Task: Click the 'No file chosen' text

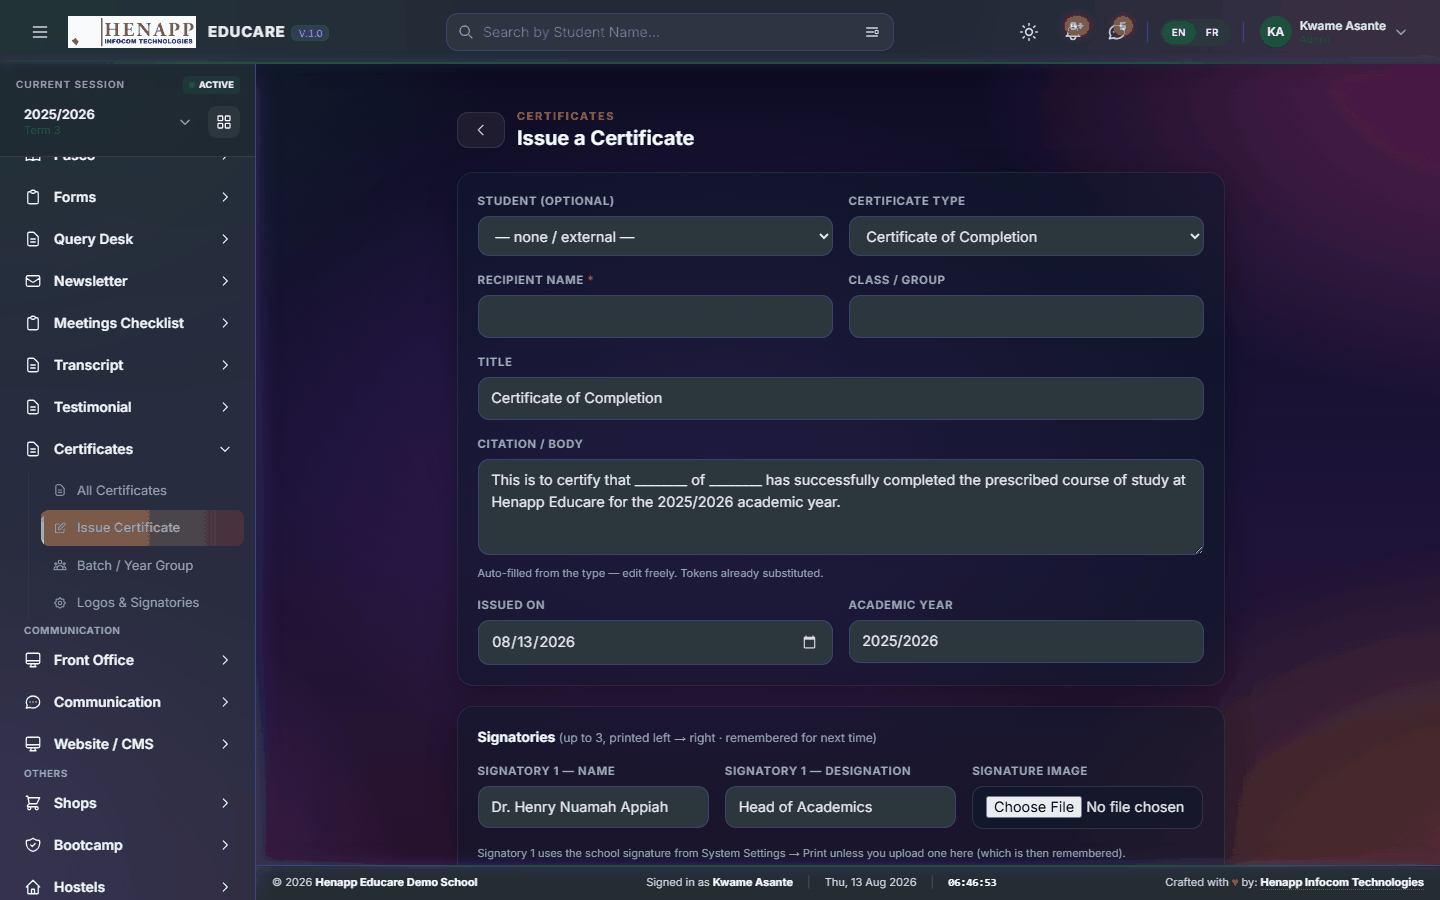Action: pyautogui.click(x=1135, y=807)
